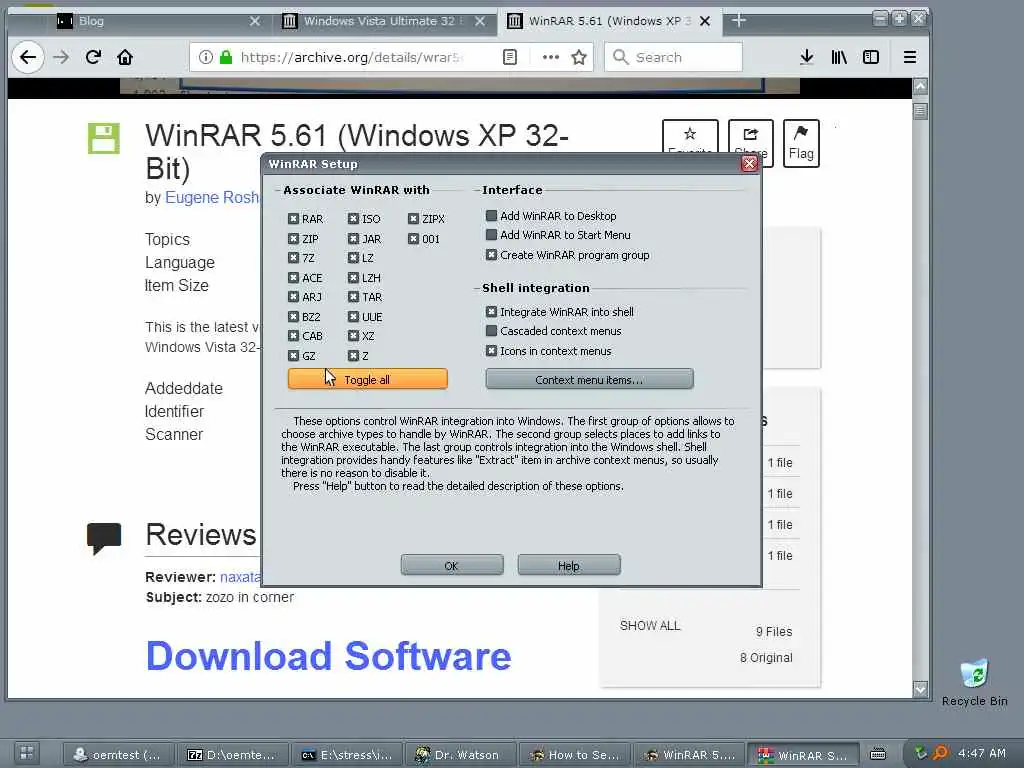The image size is (1024, 768).
Task: Switch to the Blog tab
Action: click(x=153, y=21)
